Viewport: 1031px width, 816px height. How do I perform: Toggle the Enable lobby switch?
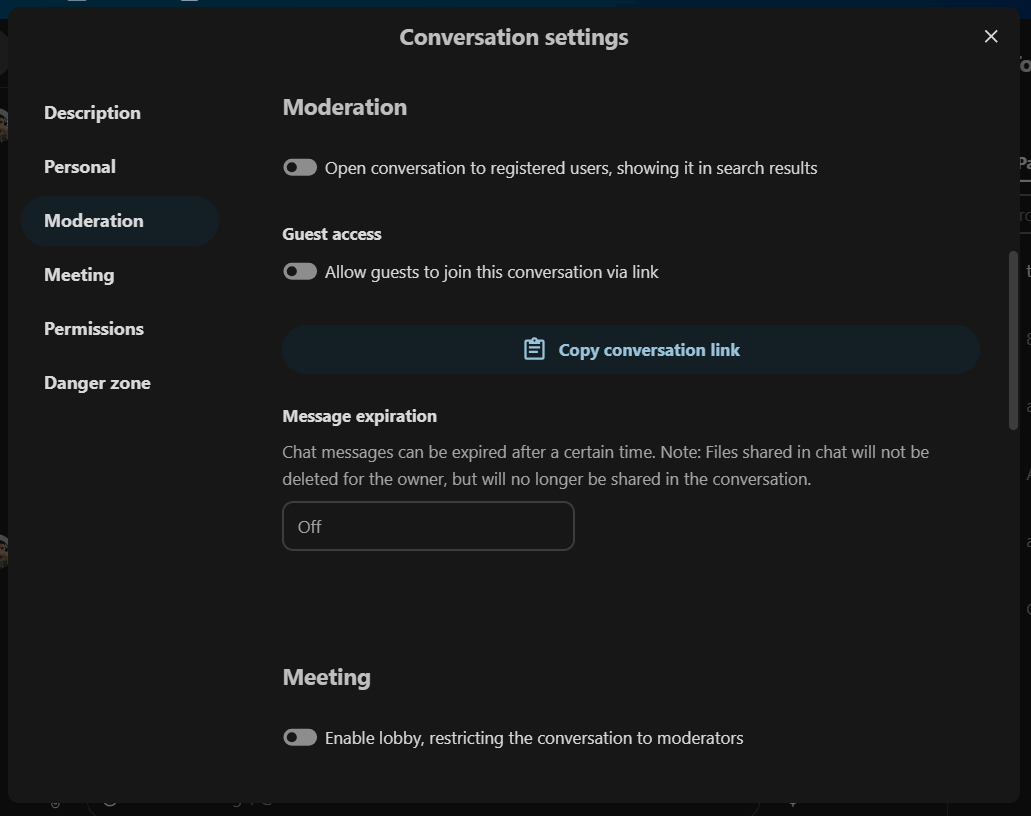click(300, 738)
